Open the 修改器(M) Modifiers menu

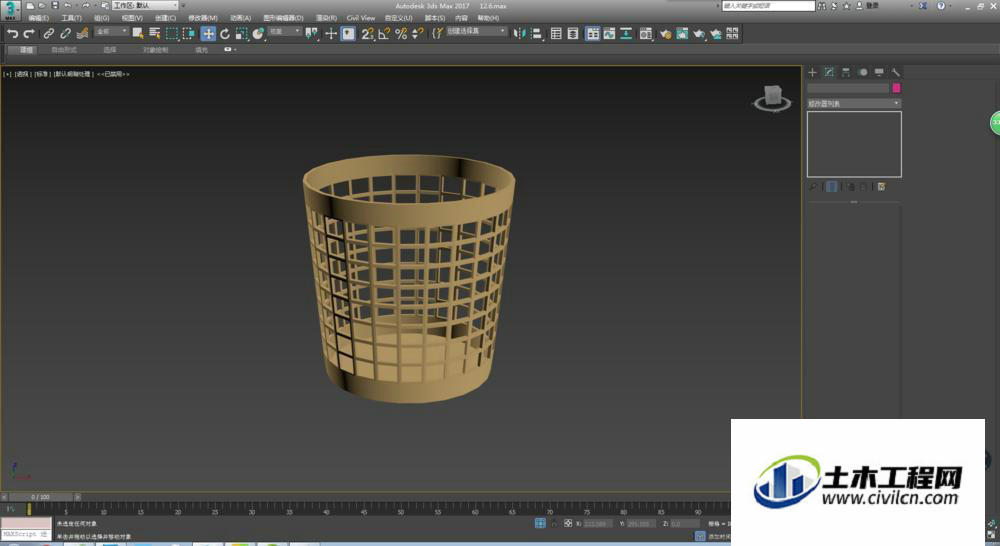pos(203,18)
